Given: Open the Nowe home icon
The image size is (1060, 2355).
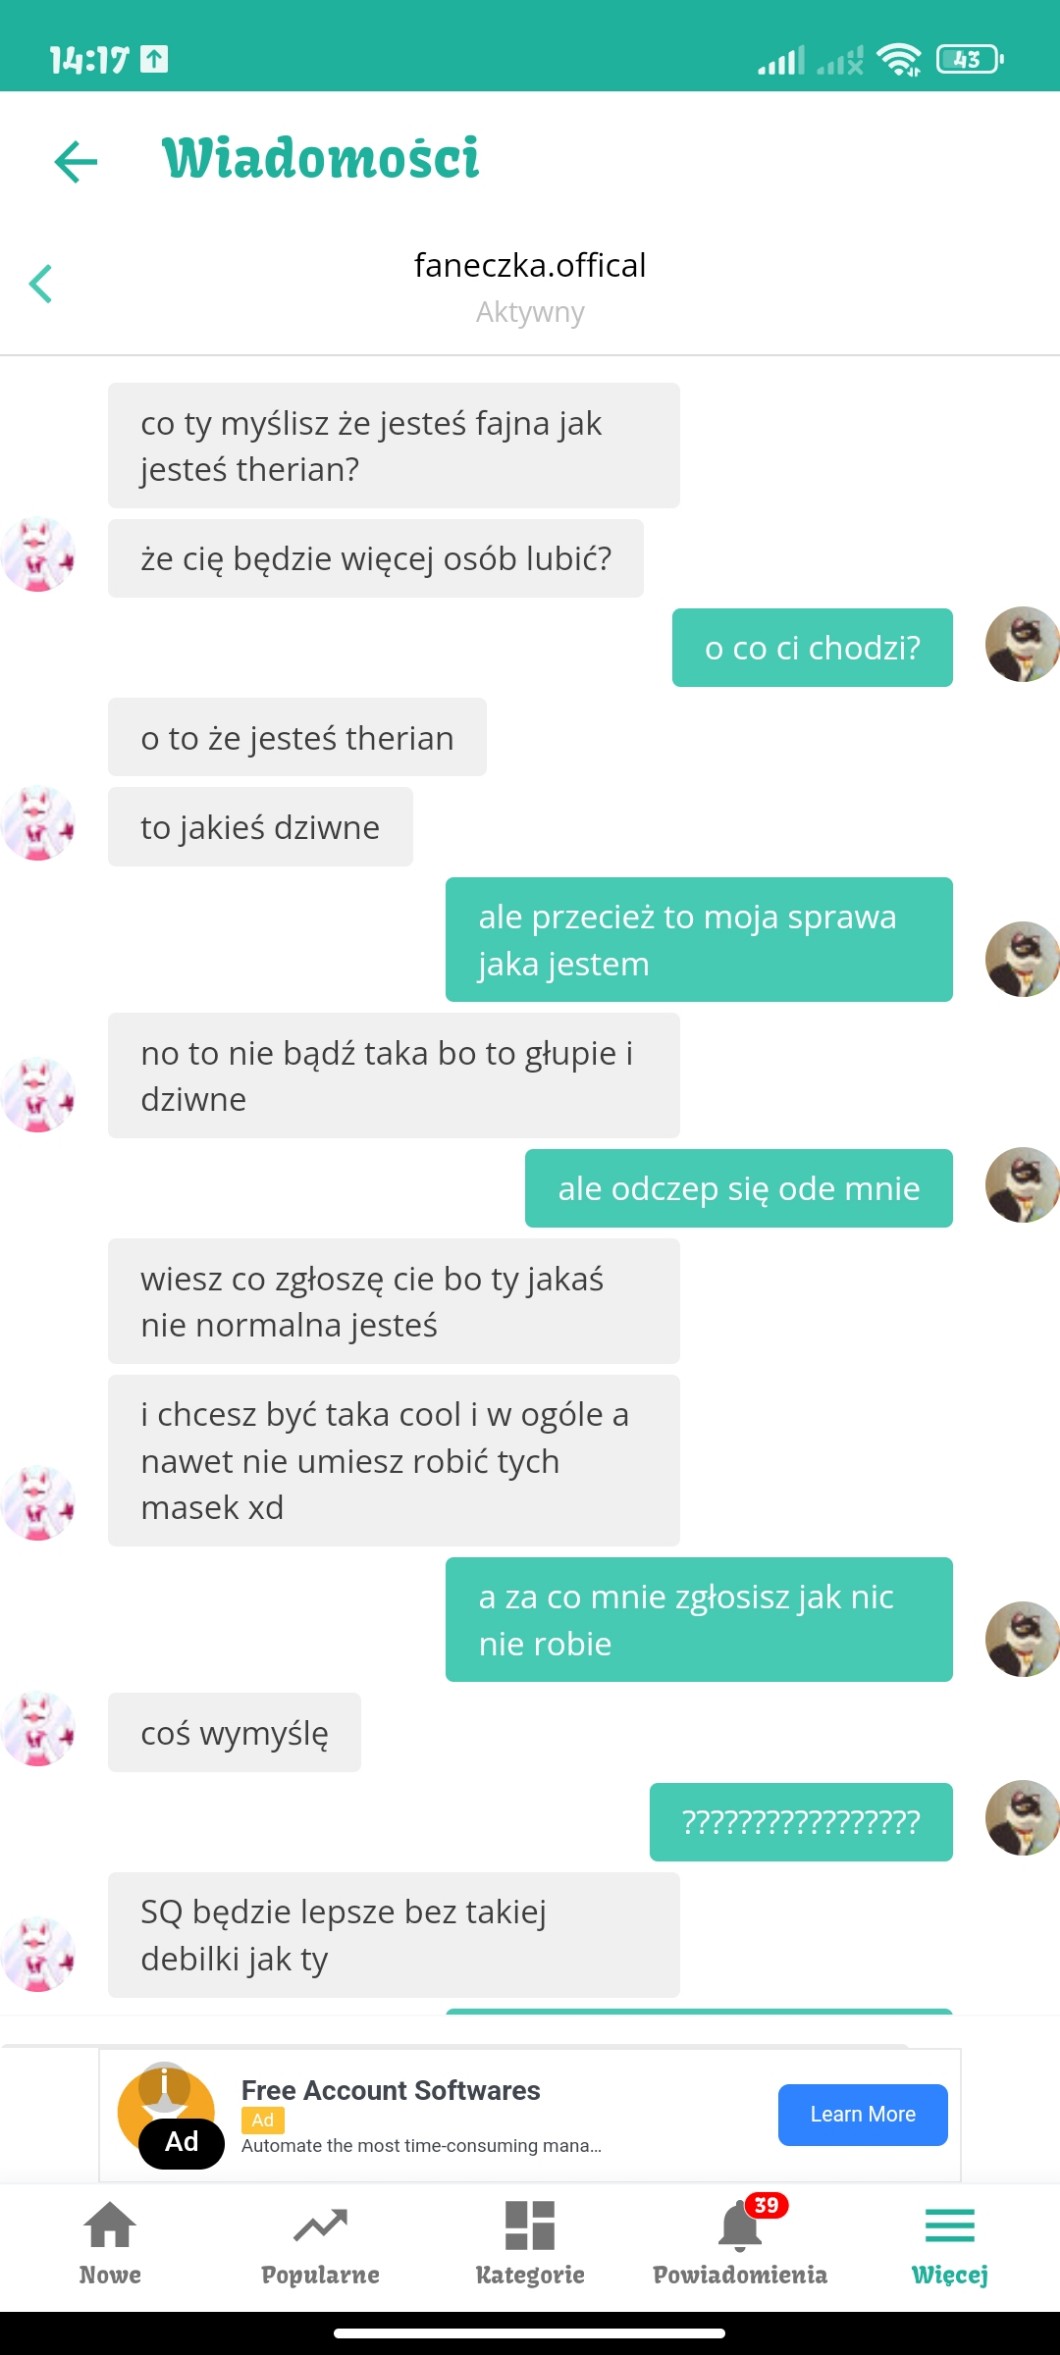Looking at the screenshot, I should pyautogui.click(x=110, y=2226).
